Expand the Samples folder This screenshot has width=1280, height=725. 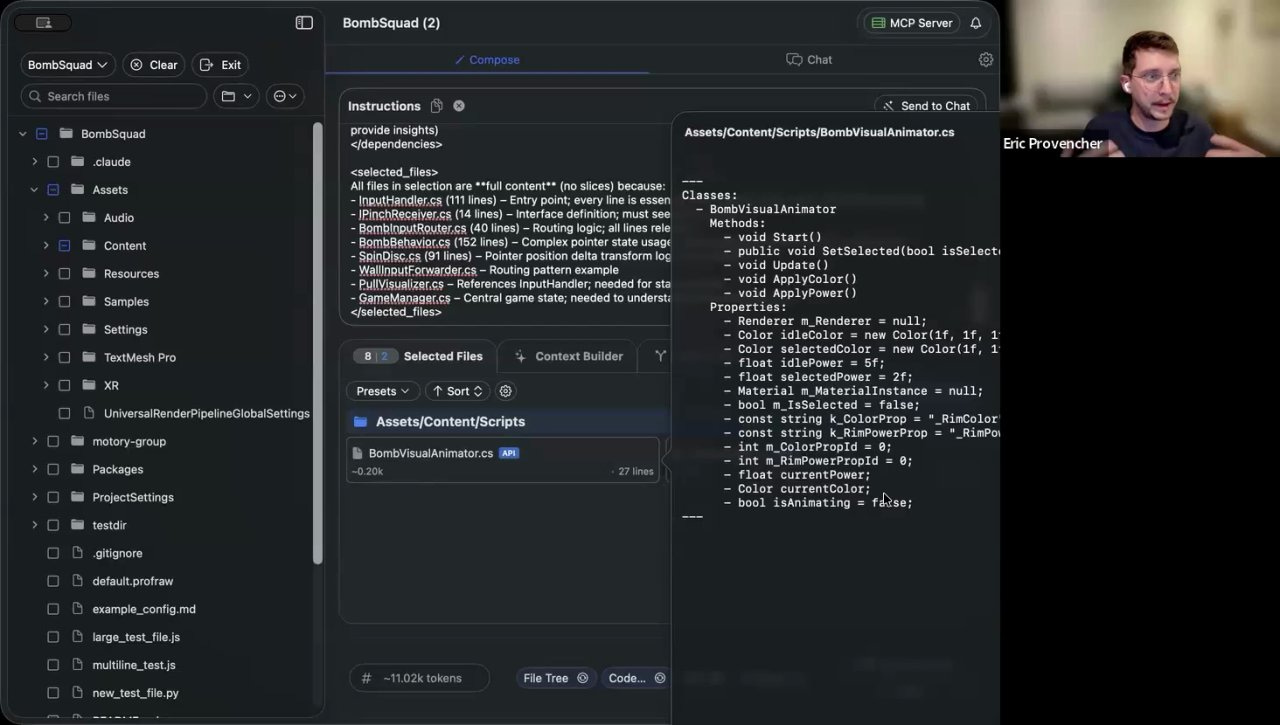45,302
